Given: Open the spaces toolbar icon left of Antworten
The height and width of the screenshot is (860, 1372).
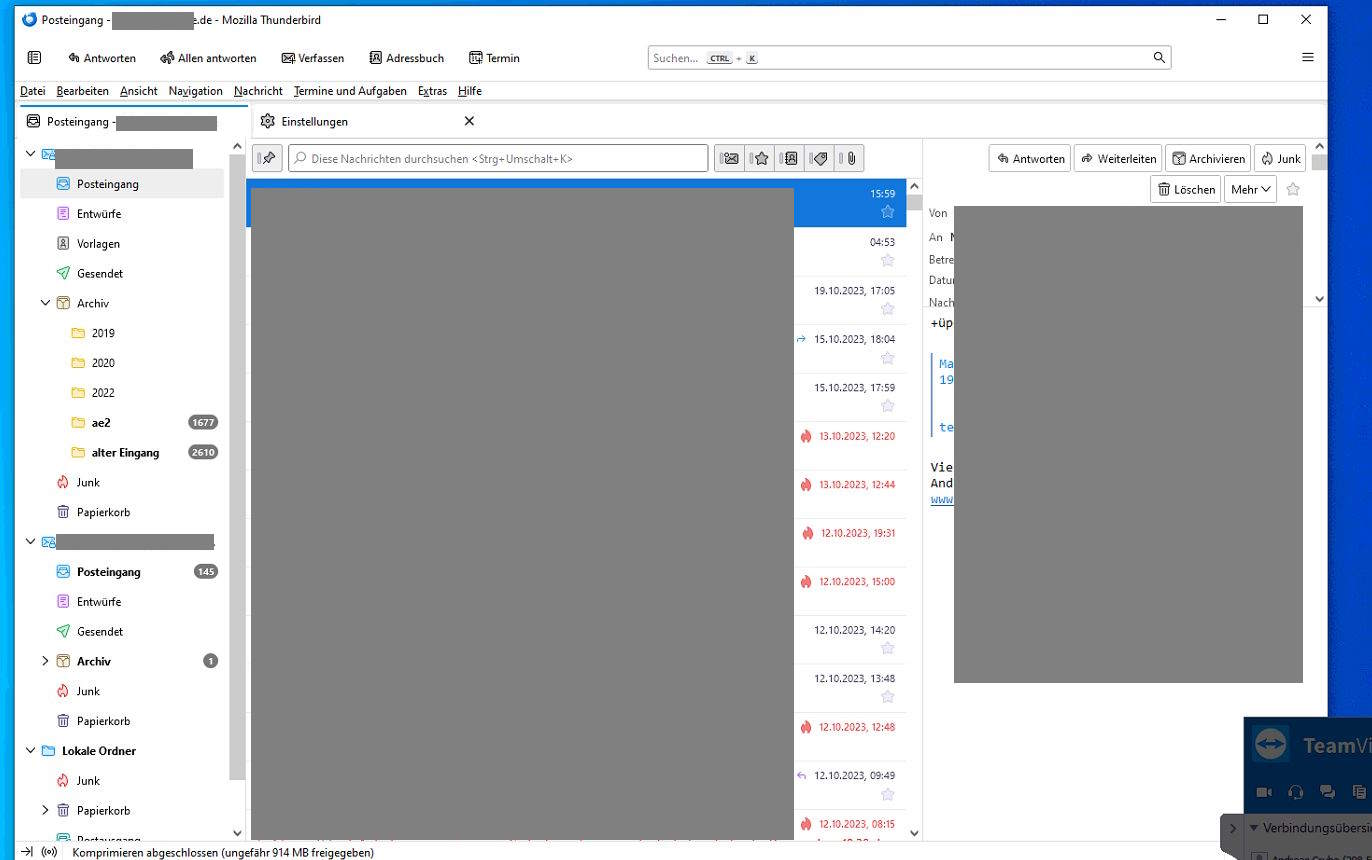Looking at the screenshot, I should (34, 58).
